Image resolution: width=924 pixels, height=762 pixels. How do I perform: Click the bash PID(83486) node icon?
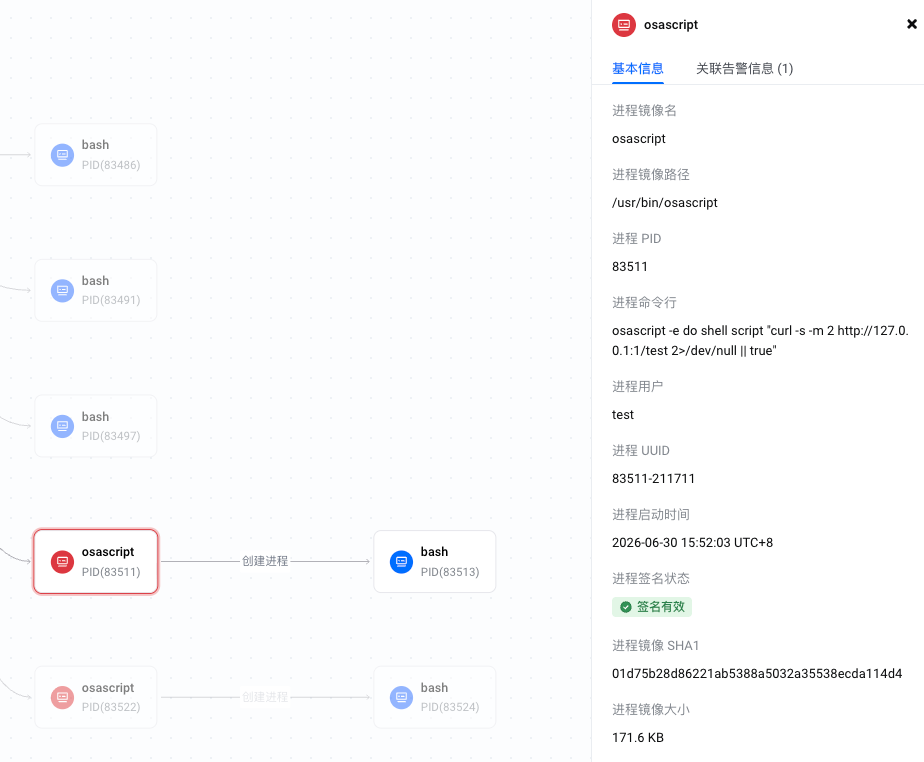point(62,155)
